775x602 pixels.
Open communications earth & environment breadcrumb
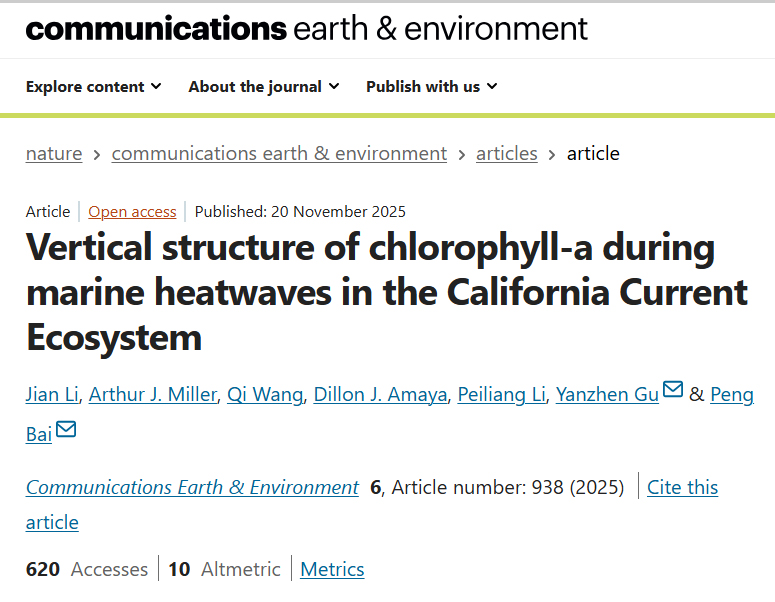279,154
